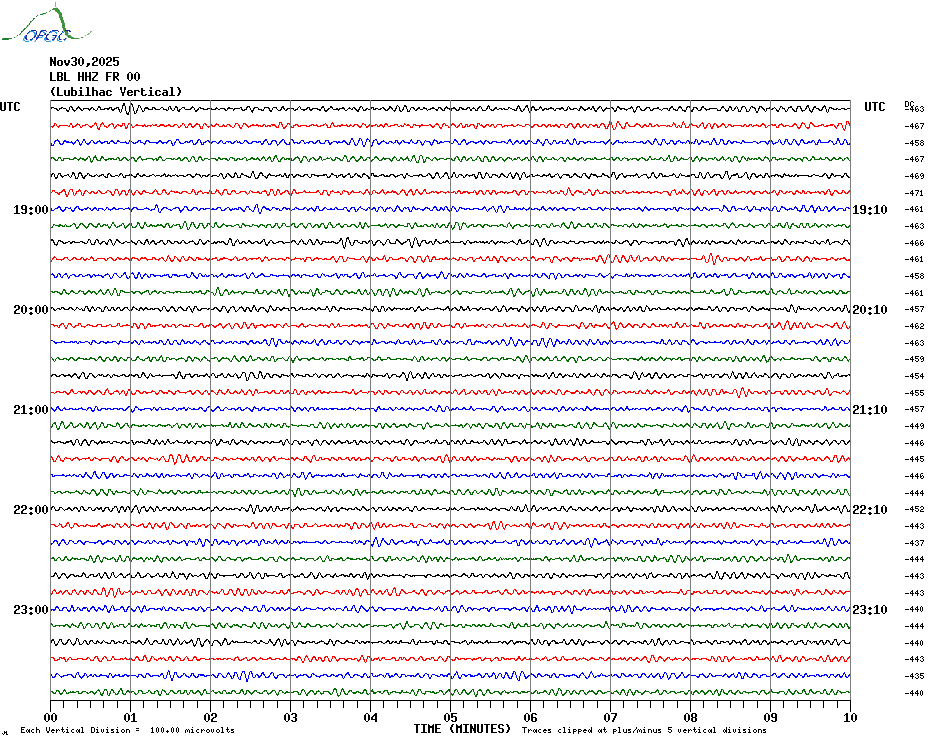The image size is (930, 744).
Task: Click the DC offset value -466
Action: (x=915, y=243)
